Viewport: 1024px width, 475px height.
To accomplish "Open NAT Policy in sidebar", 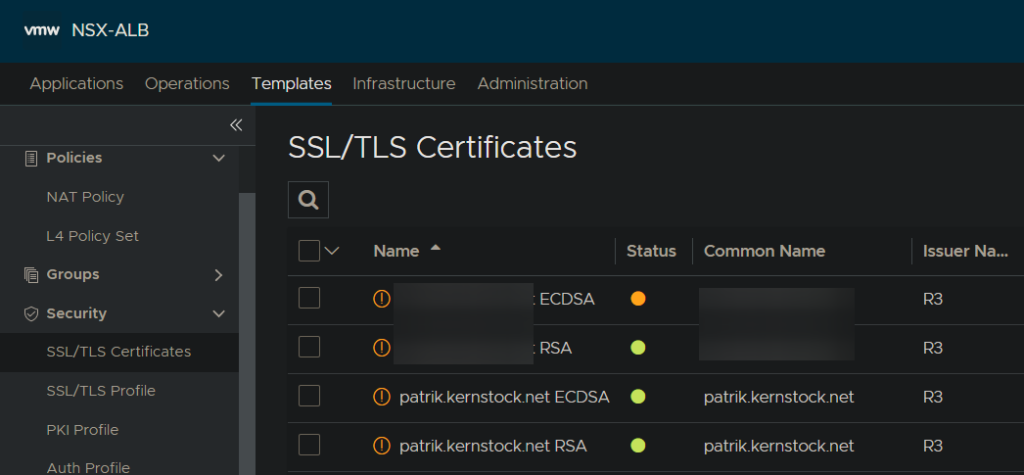I will pos(86,197).
